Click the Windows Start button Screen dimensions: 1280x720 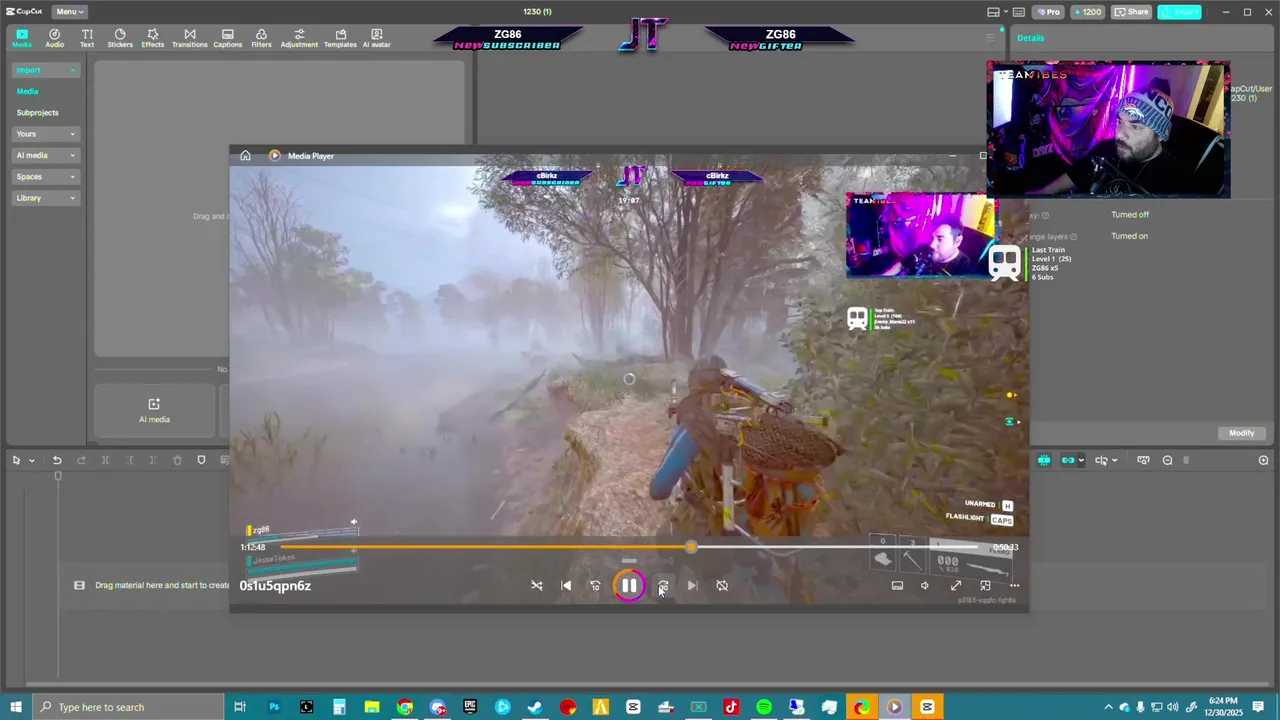pyautogui.click(x=16, y=707)
